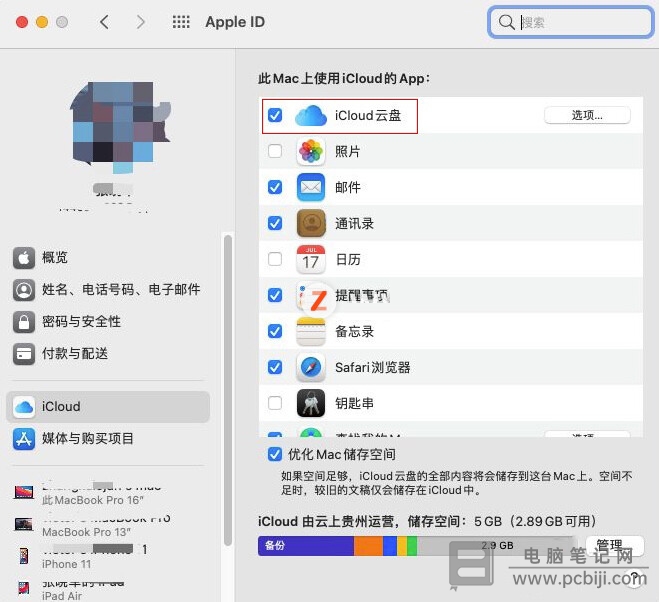
Task: Click the forward navigation arrow
Action: click(x=140, y=22)
